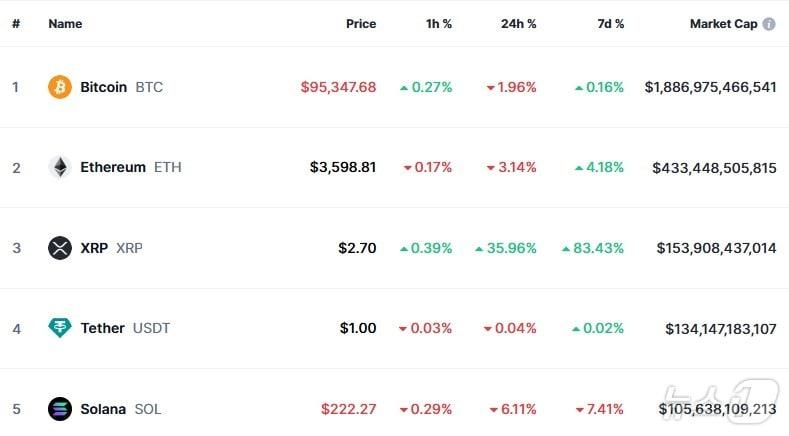The image size is (789, 436).
Task: Sort by the Name column header
Action: [65, 24]
